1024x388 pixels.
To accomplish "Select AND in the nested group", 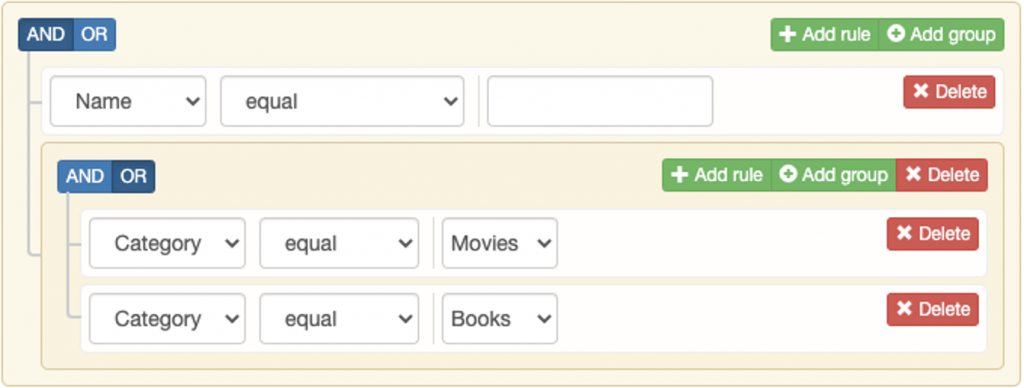I will tap(85, 176).
